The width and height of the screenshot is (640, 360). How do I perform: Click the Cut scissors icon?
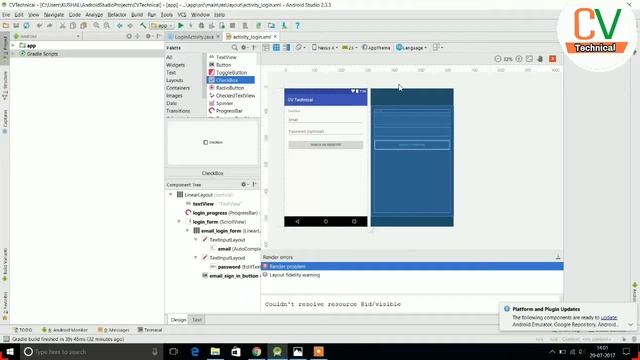(x=62, y=25)
